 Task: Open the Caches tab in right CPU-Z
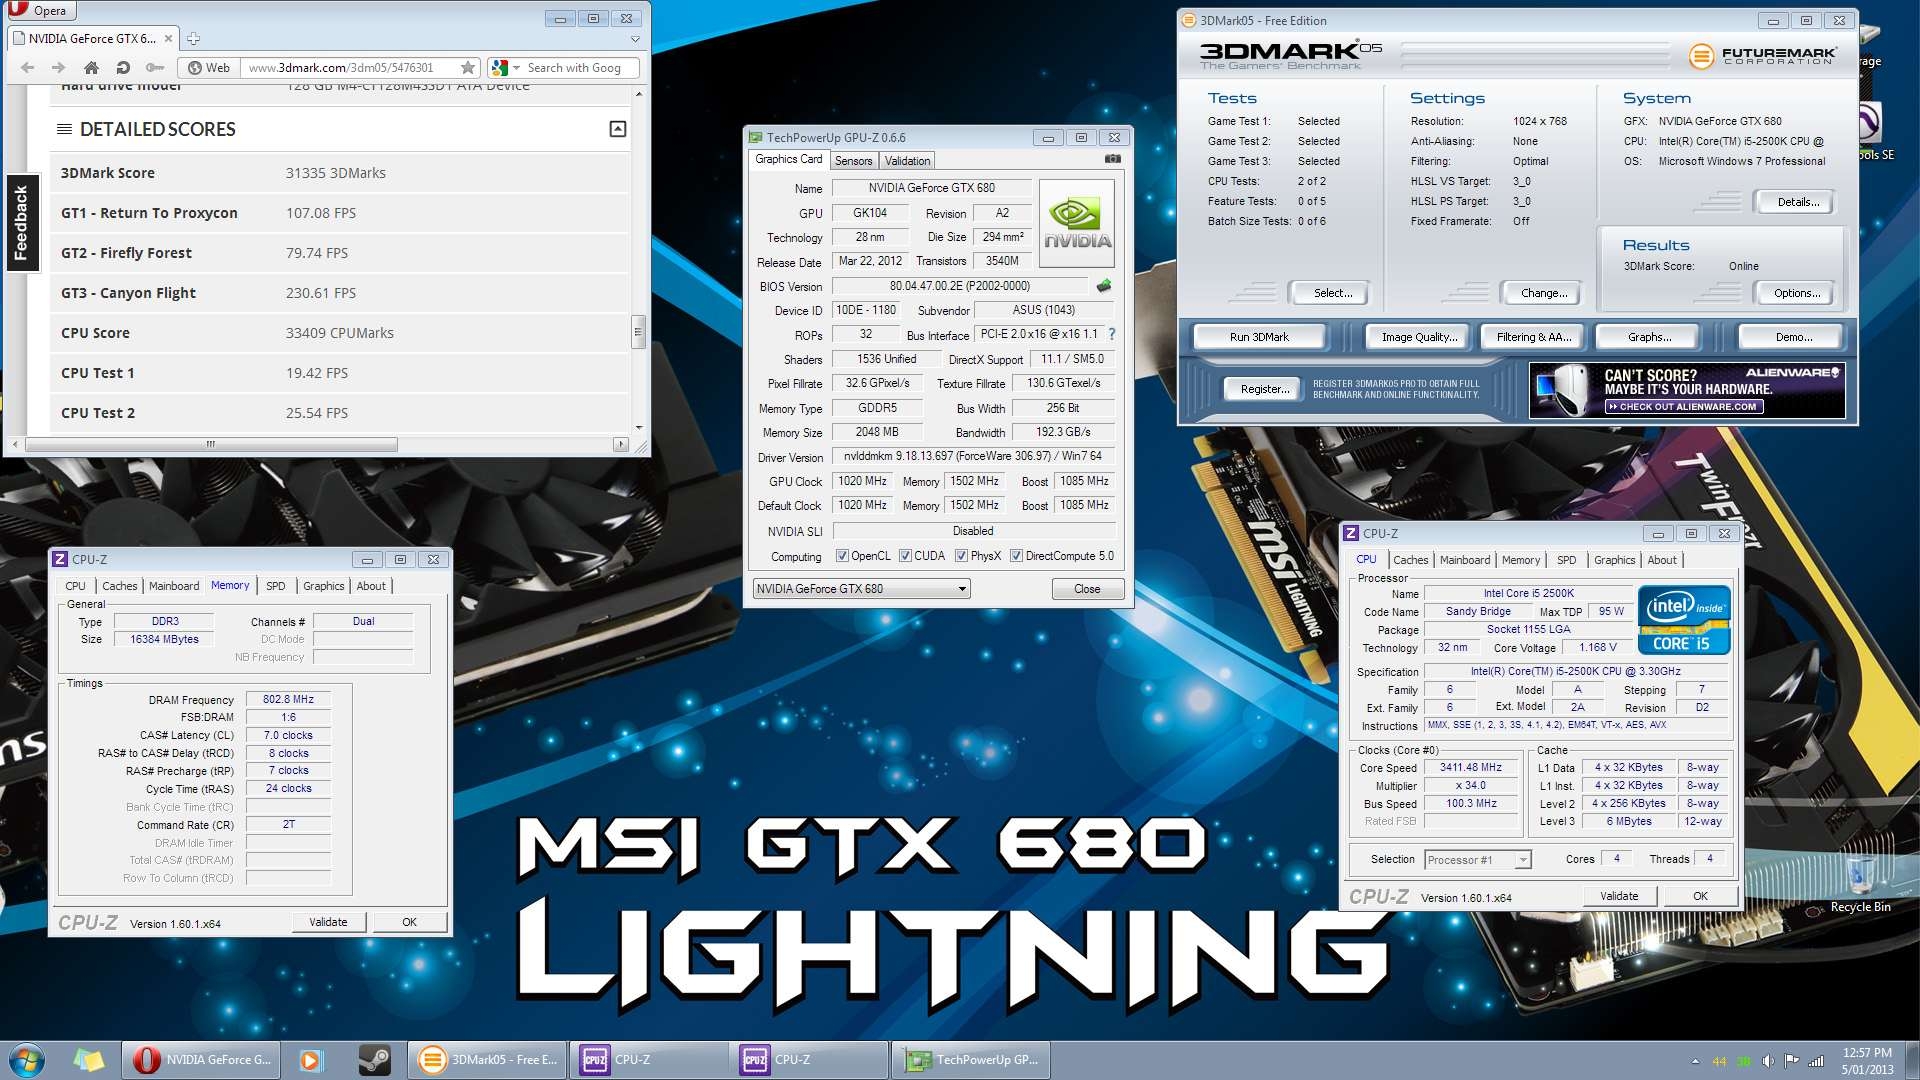pos(1410,560)
